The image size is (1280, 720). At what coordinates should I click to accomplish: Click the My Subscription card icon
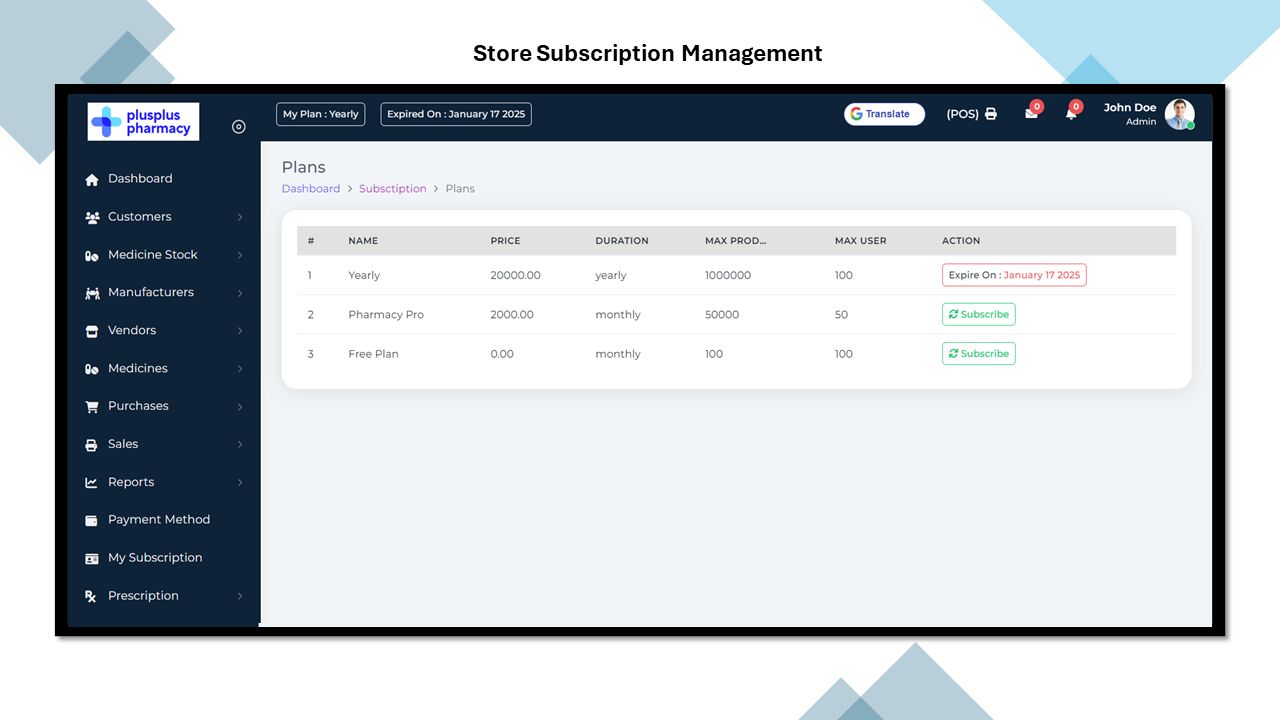click(92, 558)
